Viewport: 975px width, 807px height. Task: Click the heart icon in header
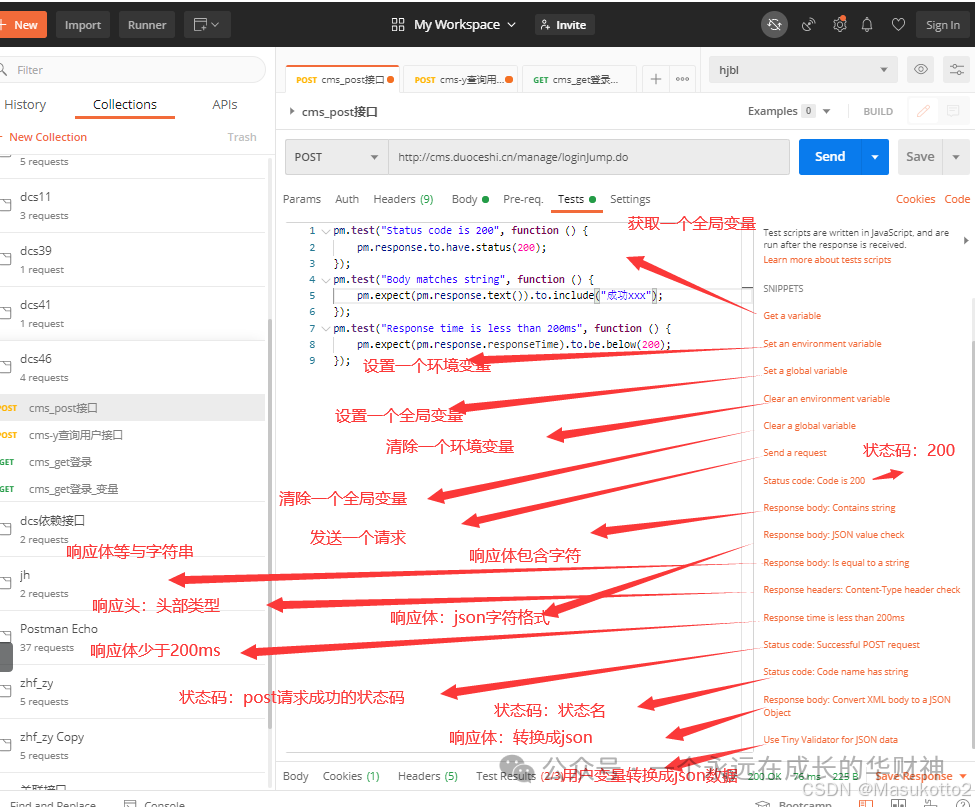click(898, 25)
